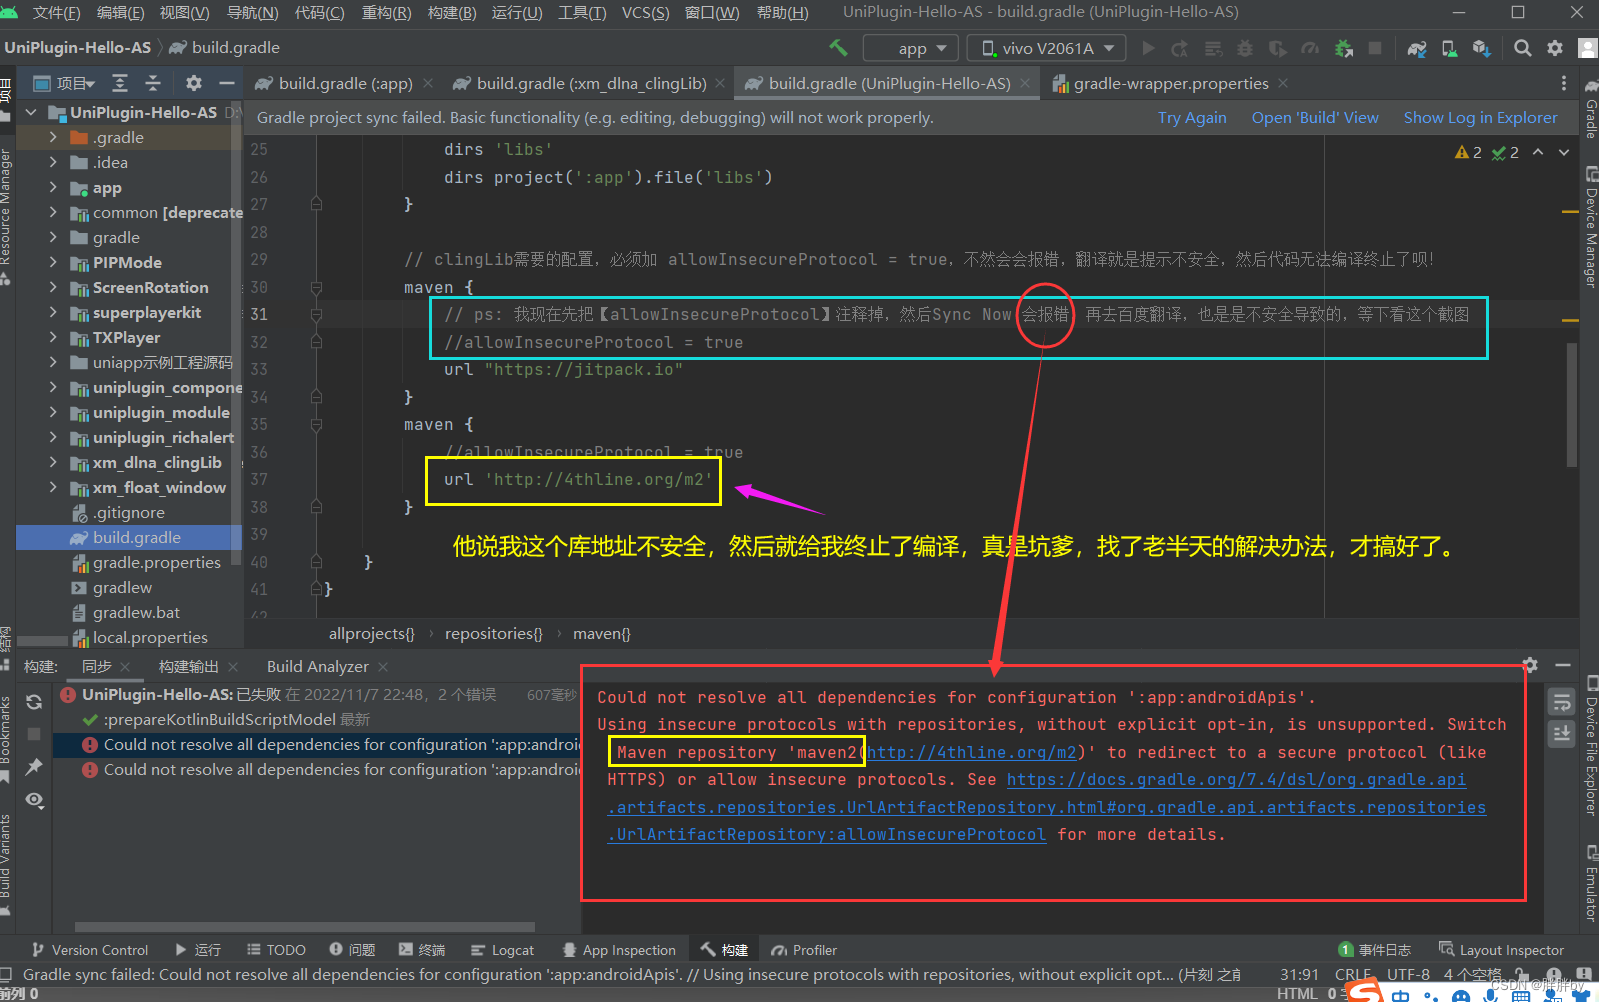The height and width of the screenshot is (1002, 1599).
Task: Open the 文件(F) menu
Action: [x=56, y=12]
